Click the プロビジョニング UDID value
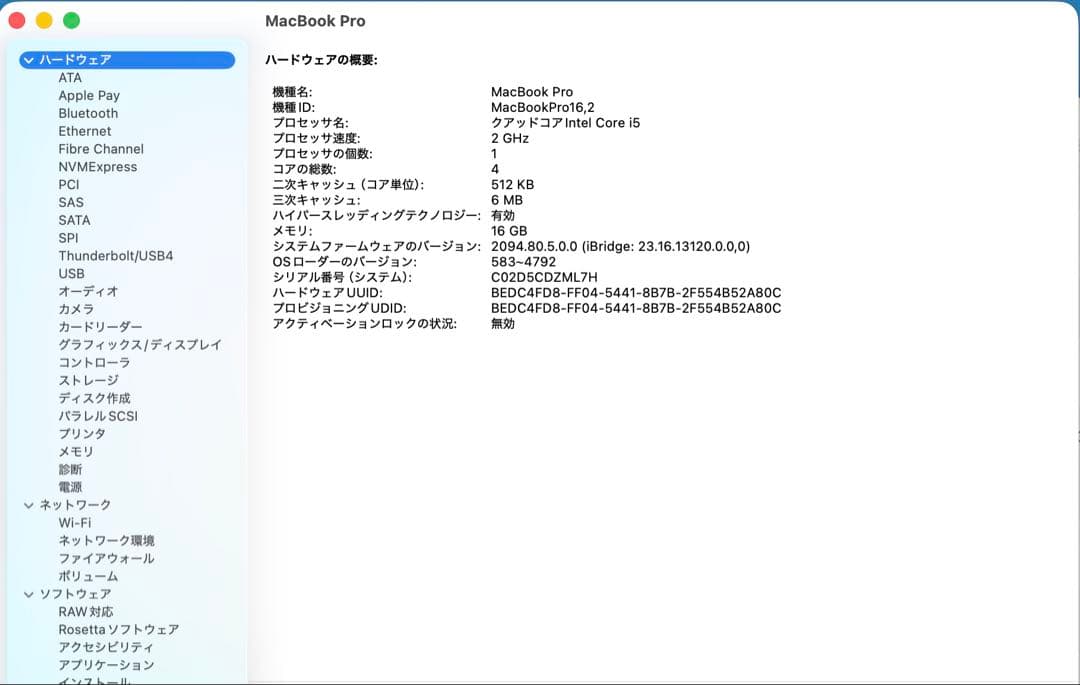 636,308
